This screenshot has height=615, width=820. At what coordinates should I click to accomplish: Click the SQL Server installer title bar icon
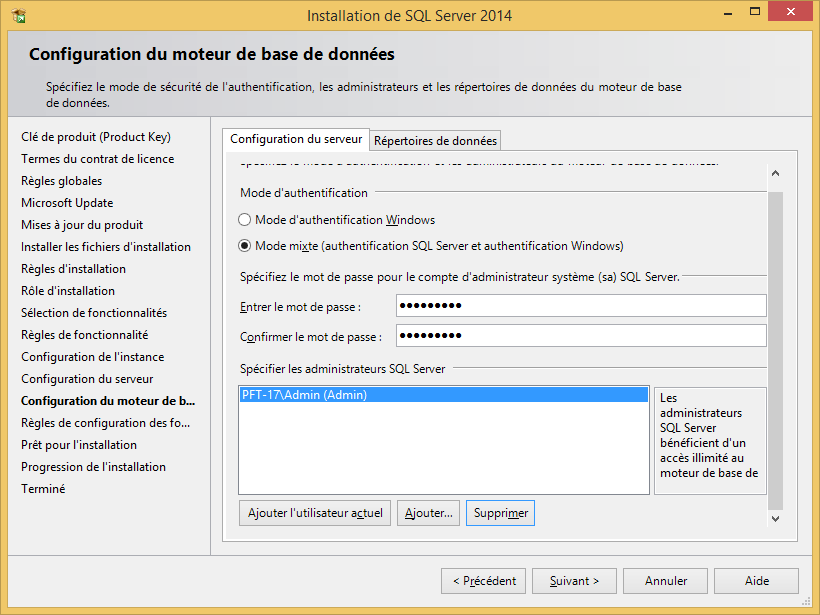(x=19, y=16)
